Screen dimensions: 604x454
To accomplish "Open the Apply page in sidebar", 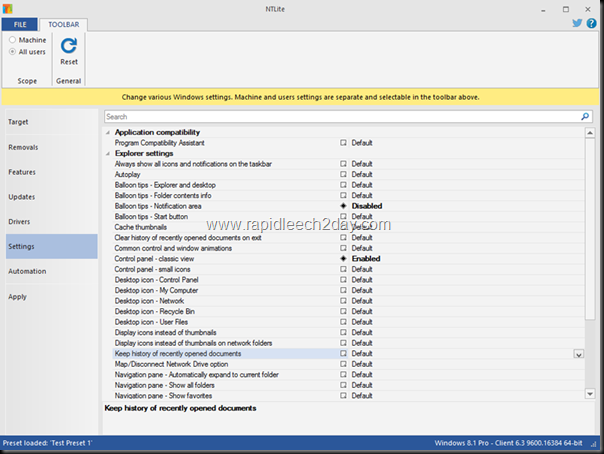I will [x=52, y=297].
